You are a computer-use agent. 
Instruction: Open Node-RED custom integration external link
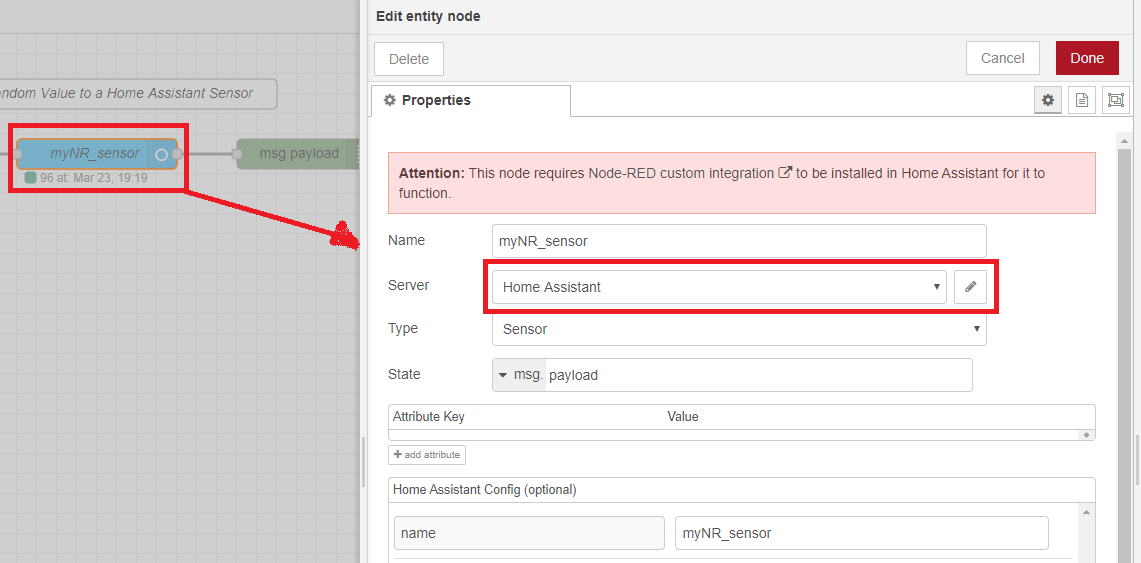784,173
